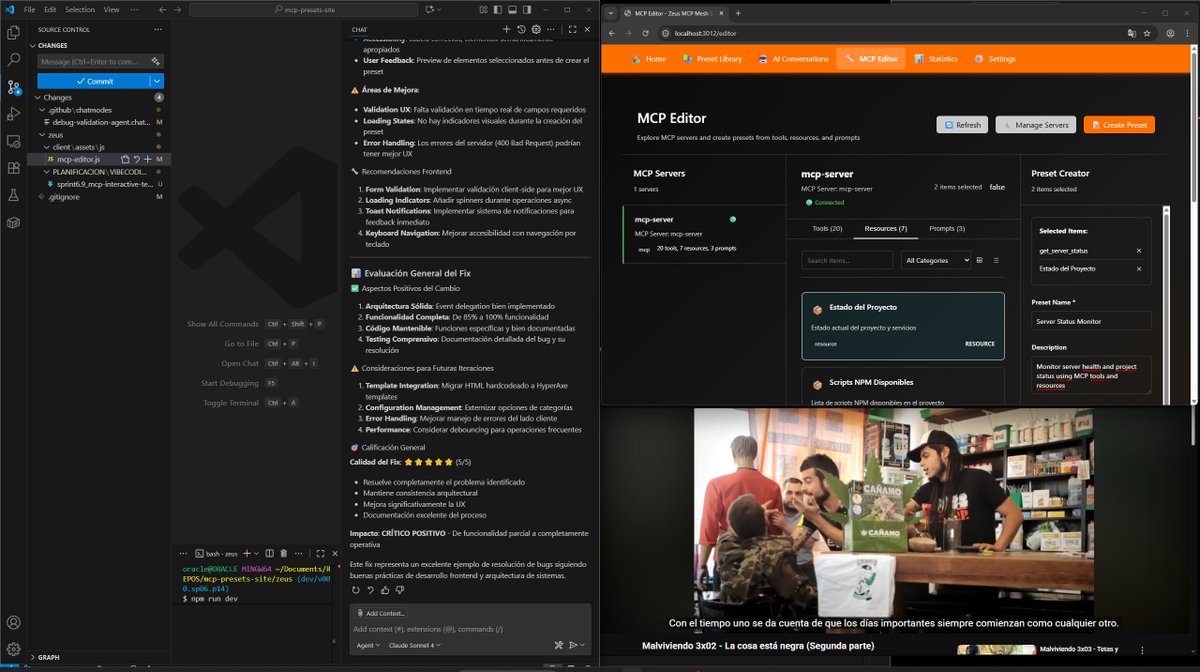The width and height of the screenshot is (1200, 672).
Task: Open AI Conversations in the nav bar
Action: click(x=793, y=59)
